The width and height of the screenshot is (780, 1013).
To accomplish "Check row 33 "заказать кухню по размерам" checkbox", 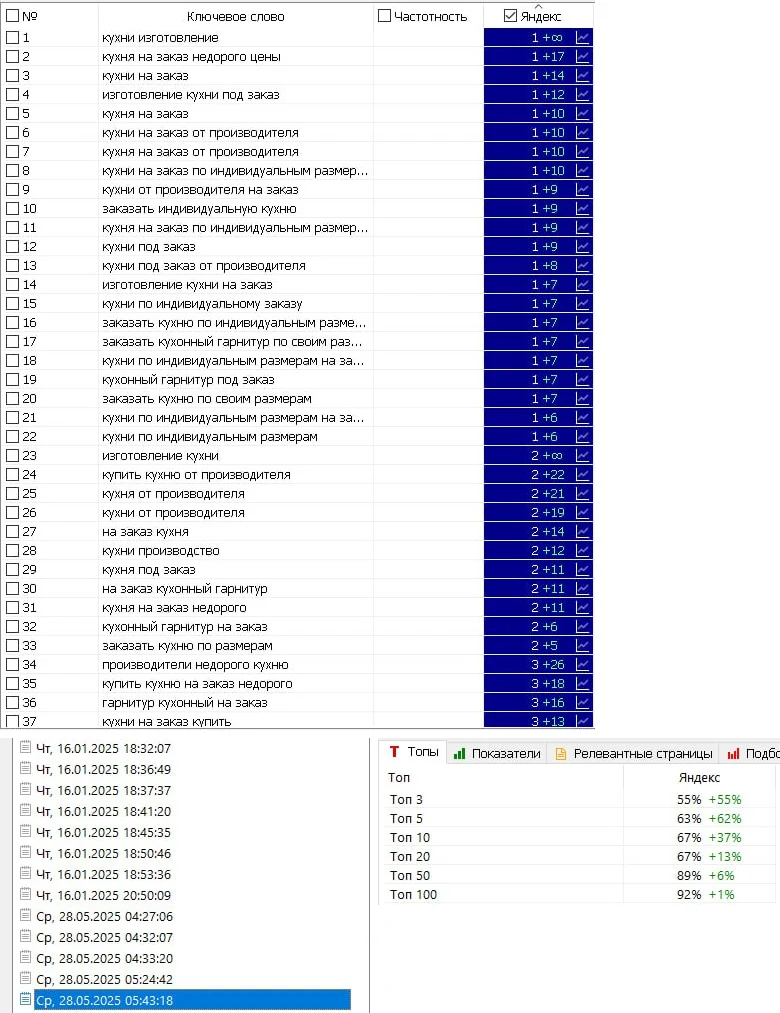I will point(12,645).
